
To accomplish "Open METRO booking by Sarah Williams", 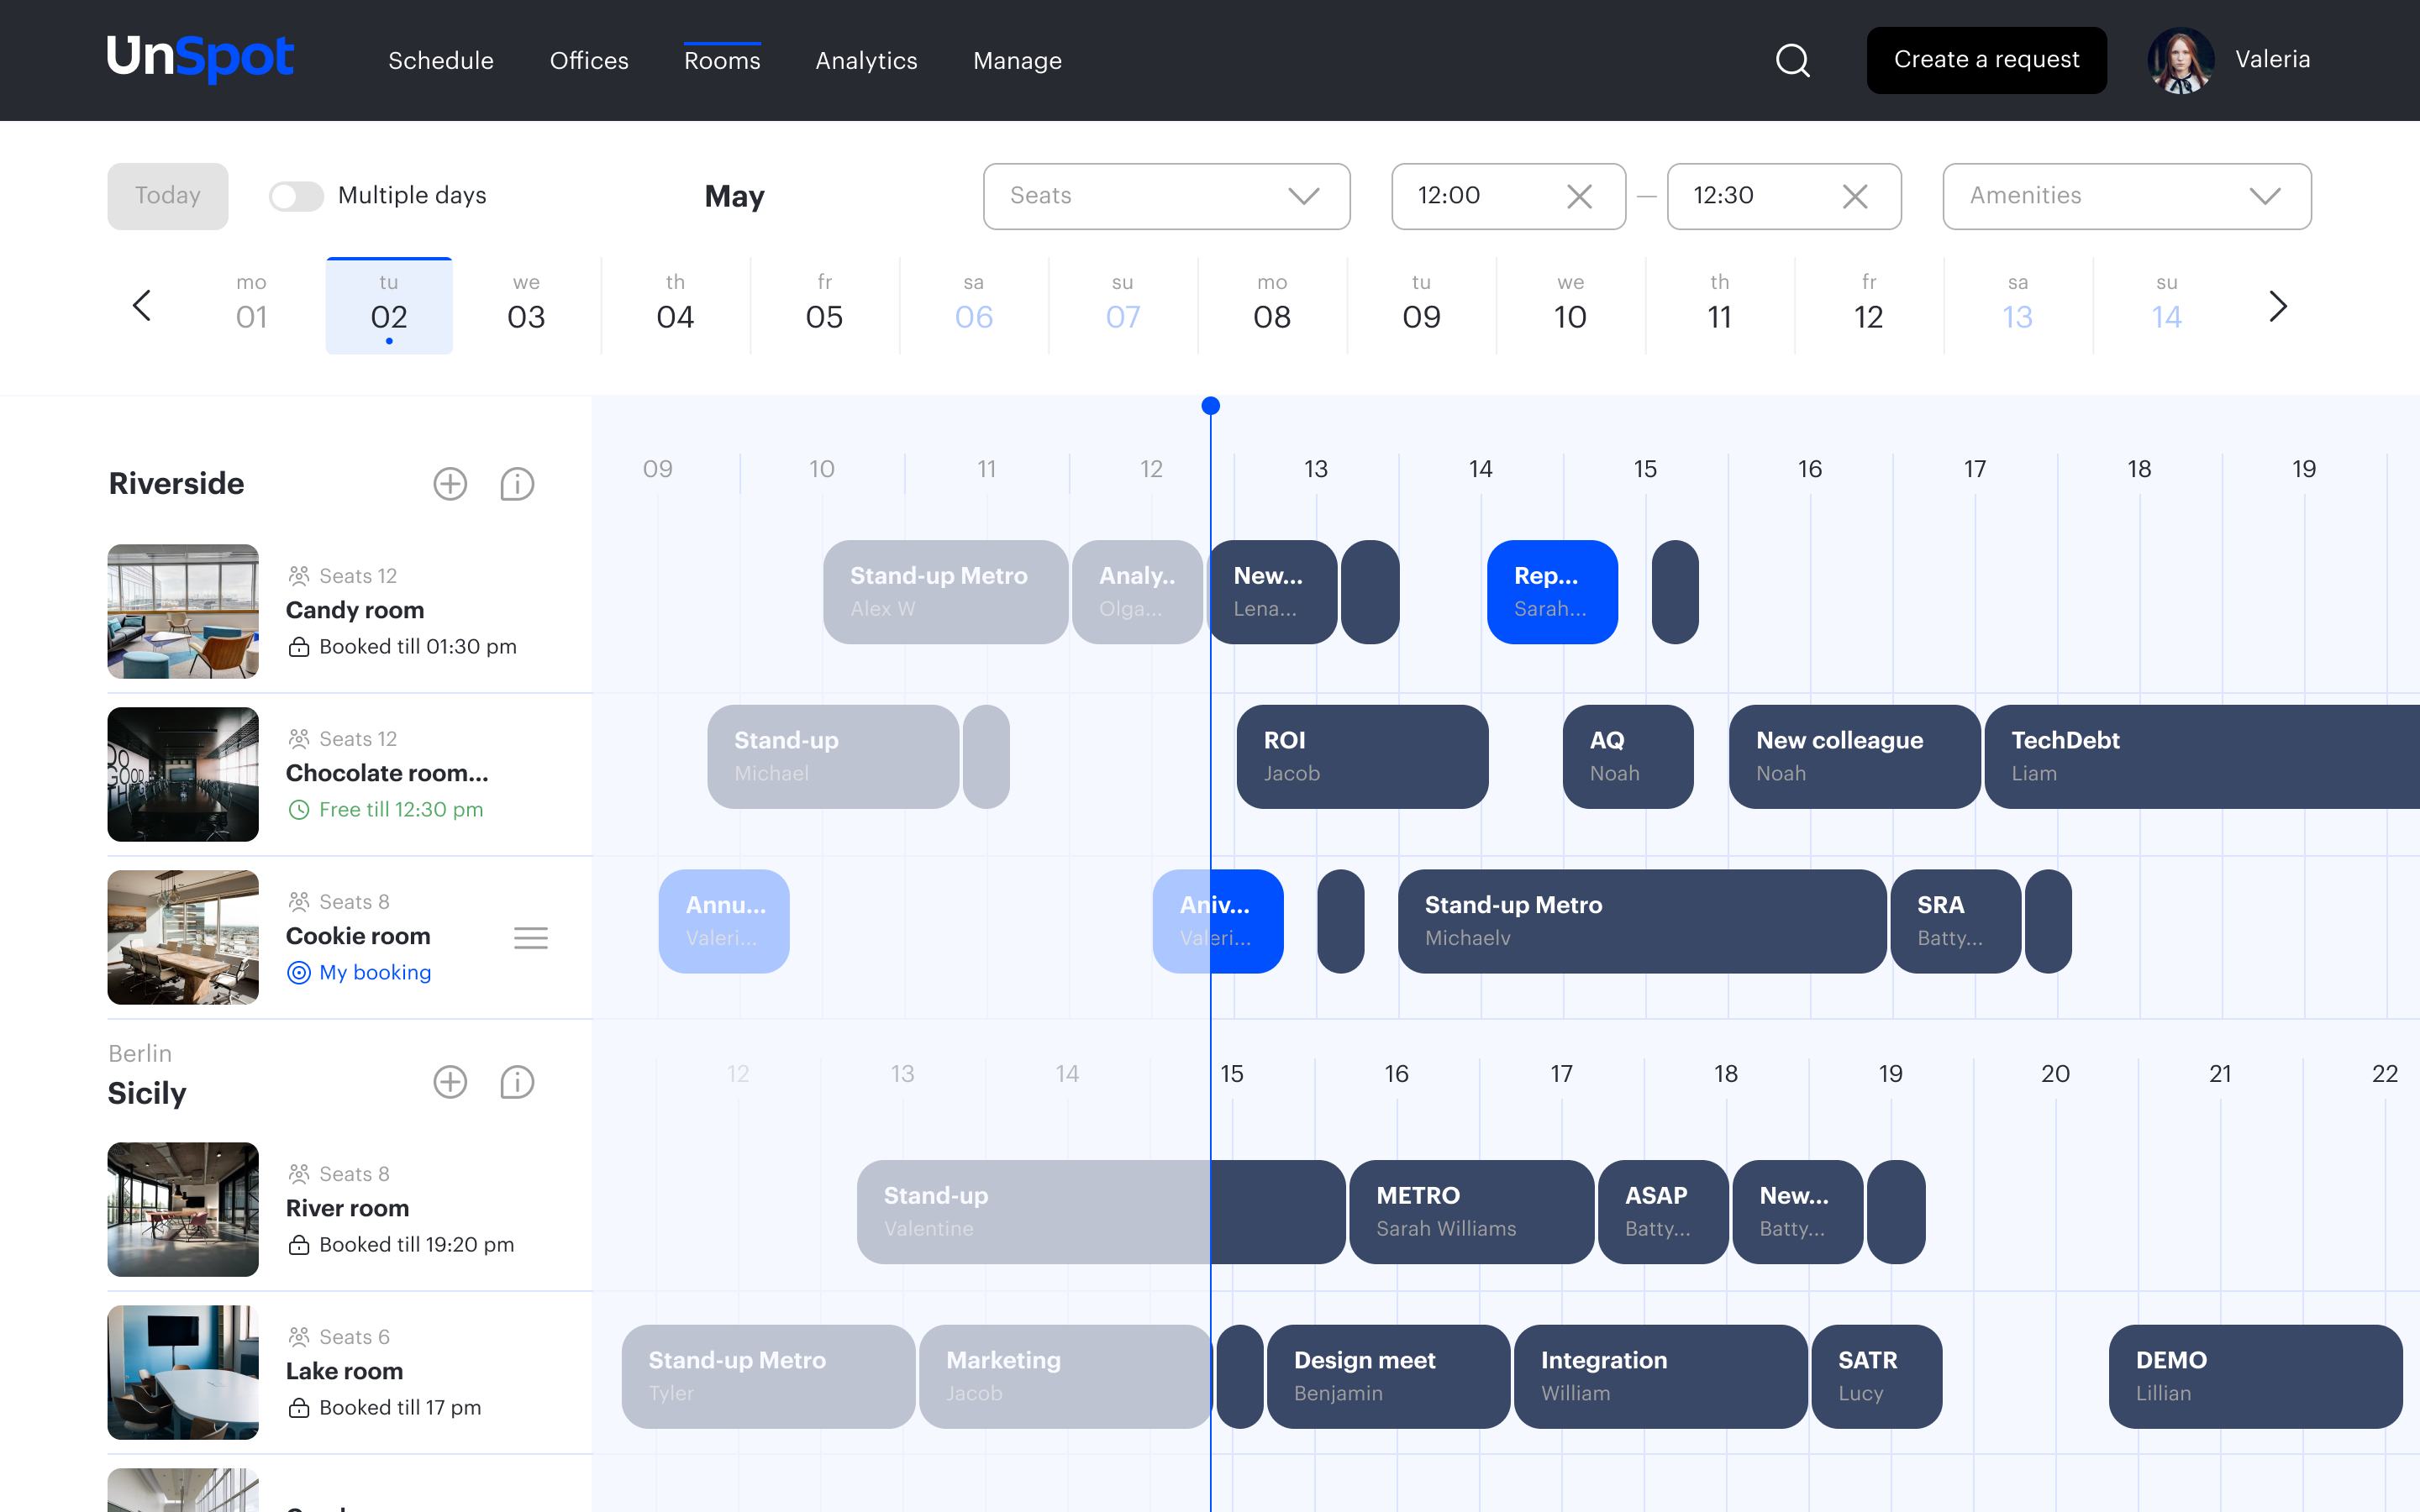I will (1471, 1212).
